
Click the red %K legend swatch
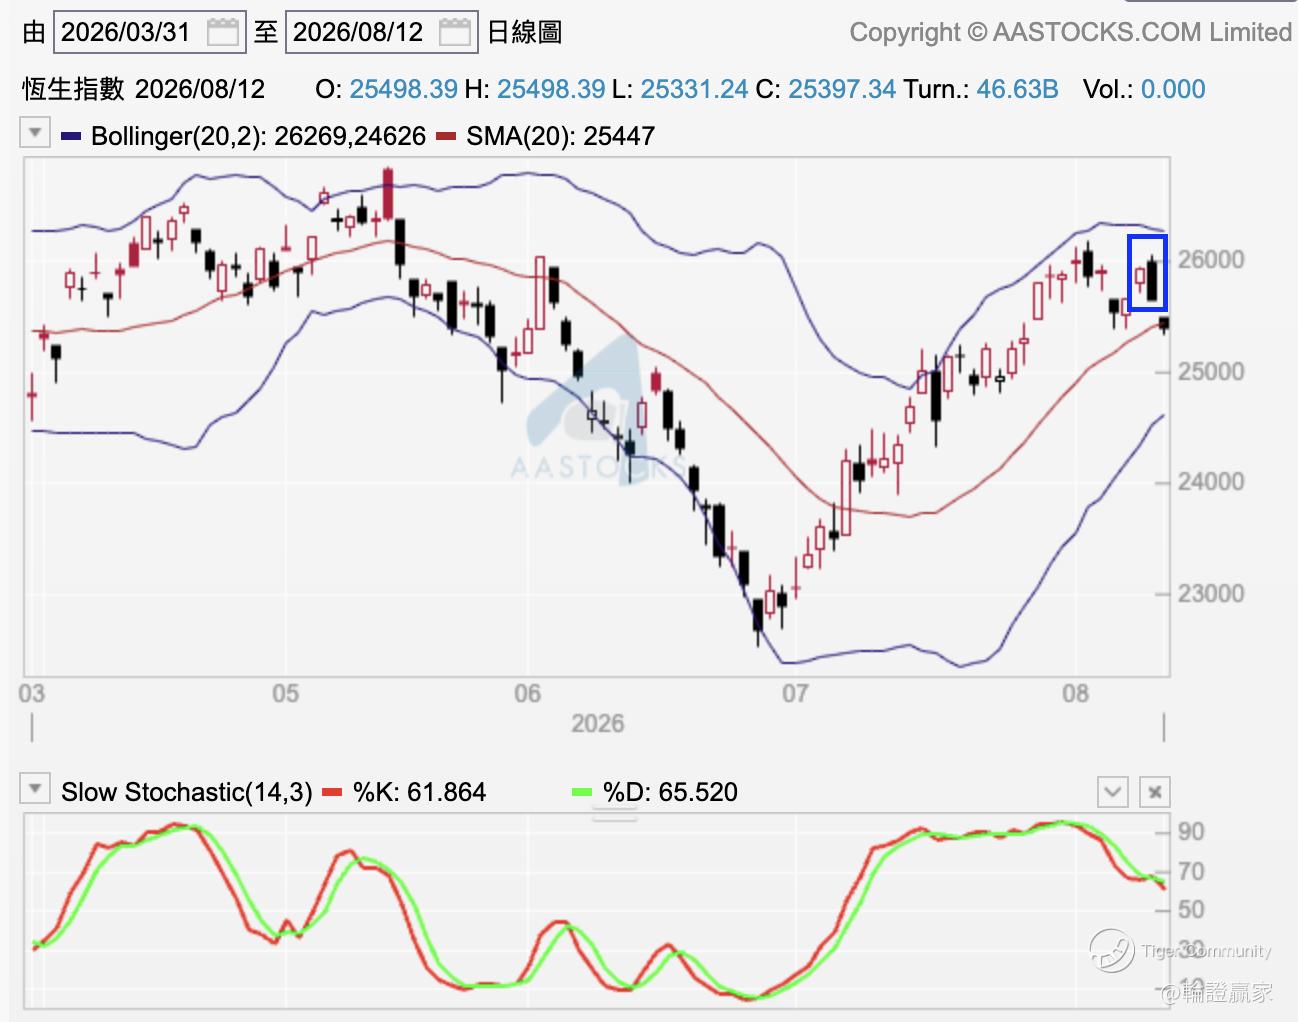[x=332, y=792]
